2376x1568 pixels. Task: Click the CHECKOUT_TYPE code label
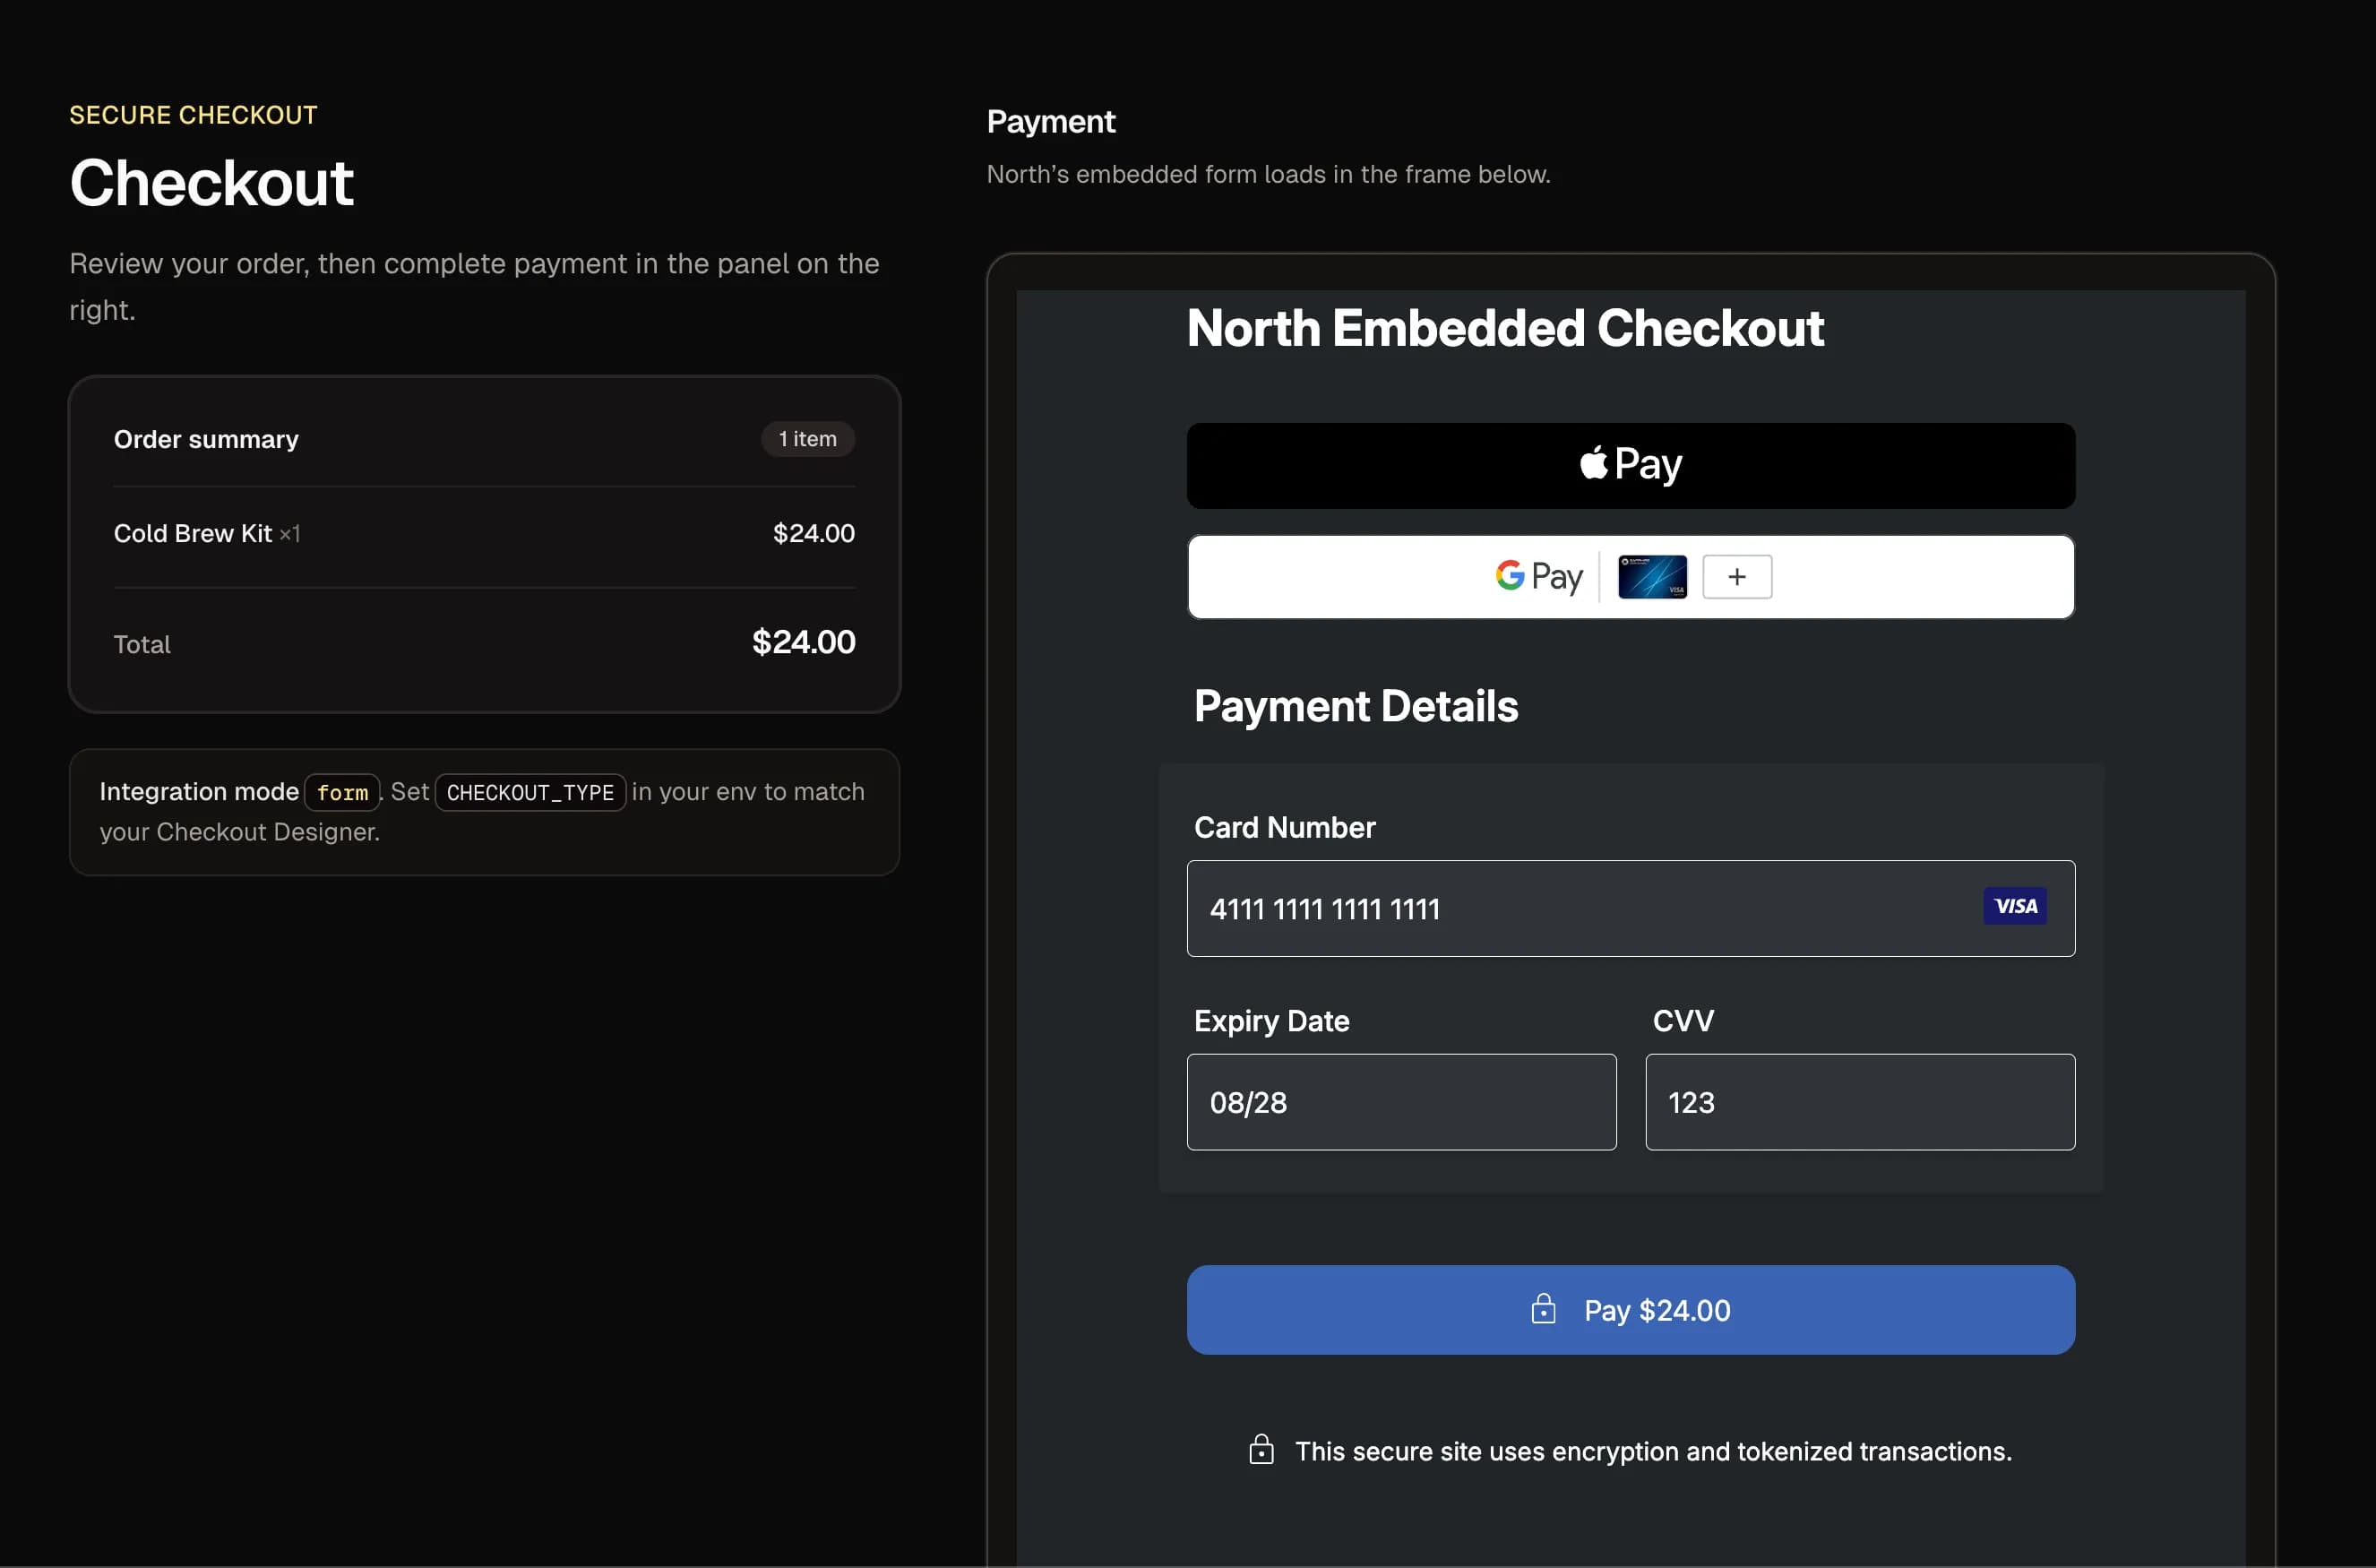coord(530,792)
